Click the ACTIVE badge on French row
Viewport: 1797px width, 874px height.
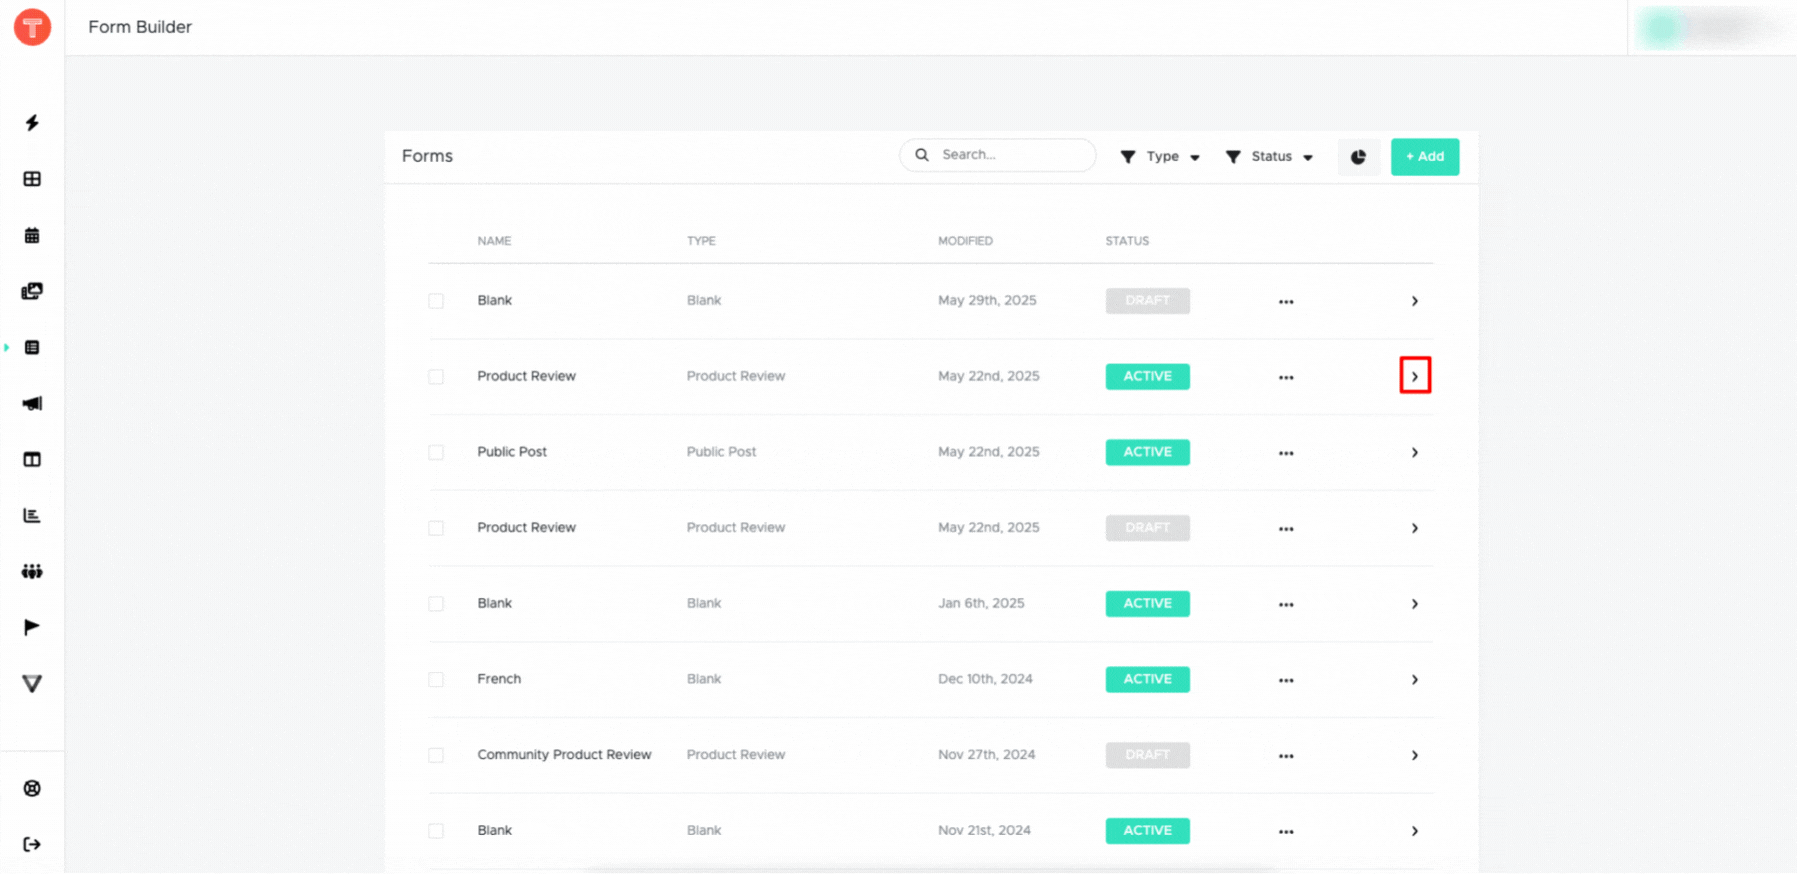point(1148,679)
